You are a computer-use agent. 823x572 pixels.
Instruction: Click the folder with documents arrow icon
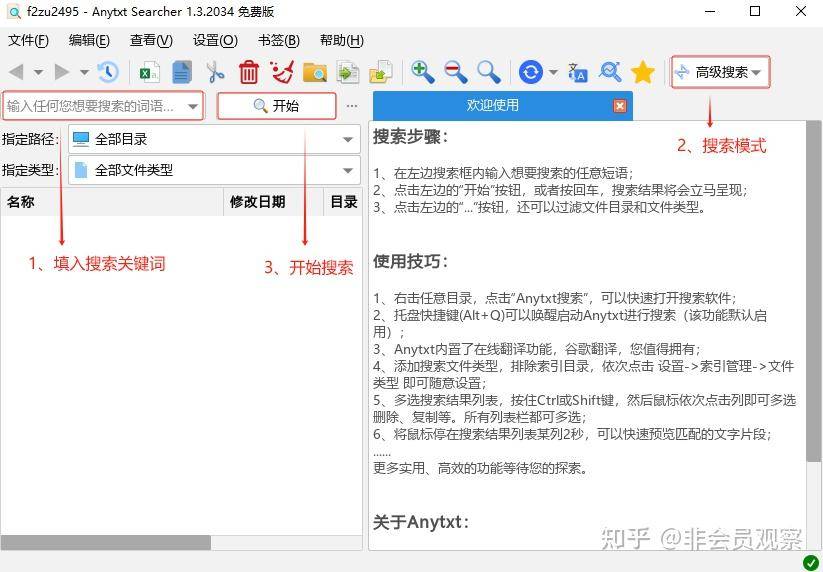point(381,72)
